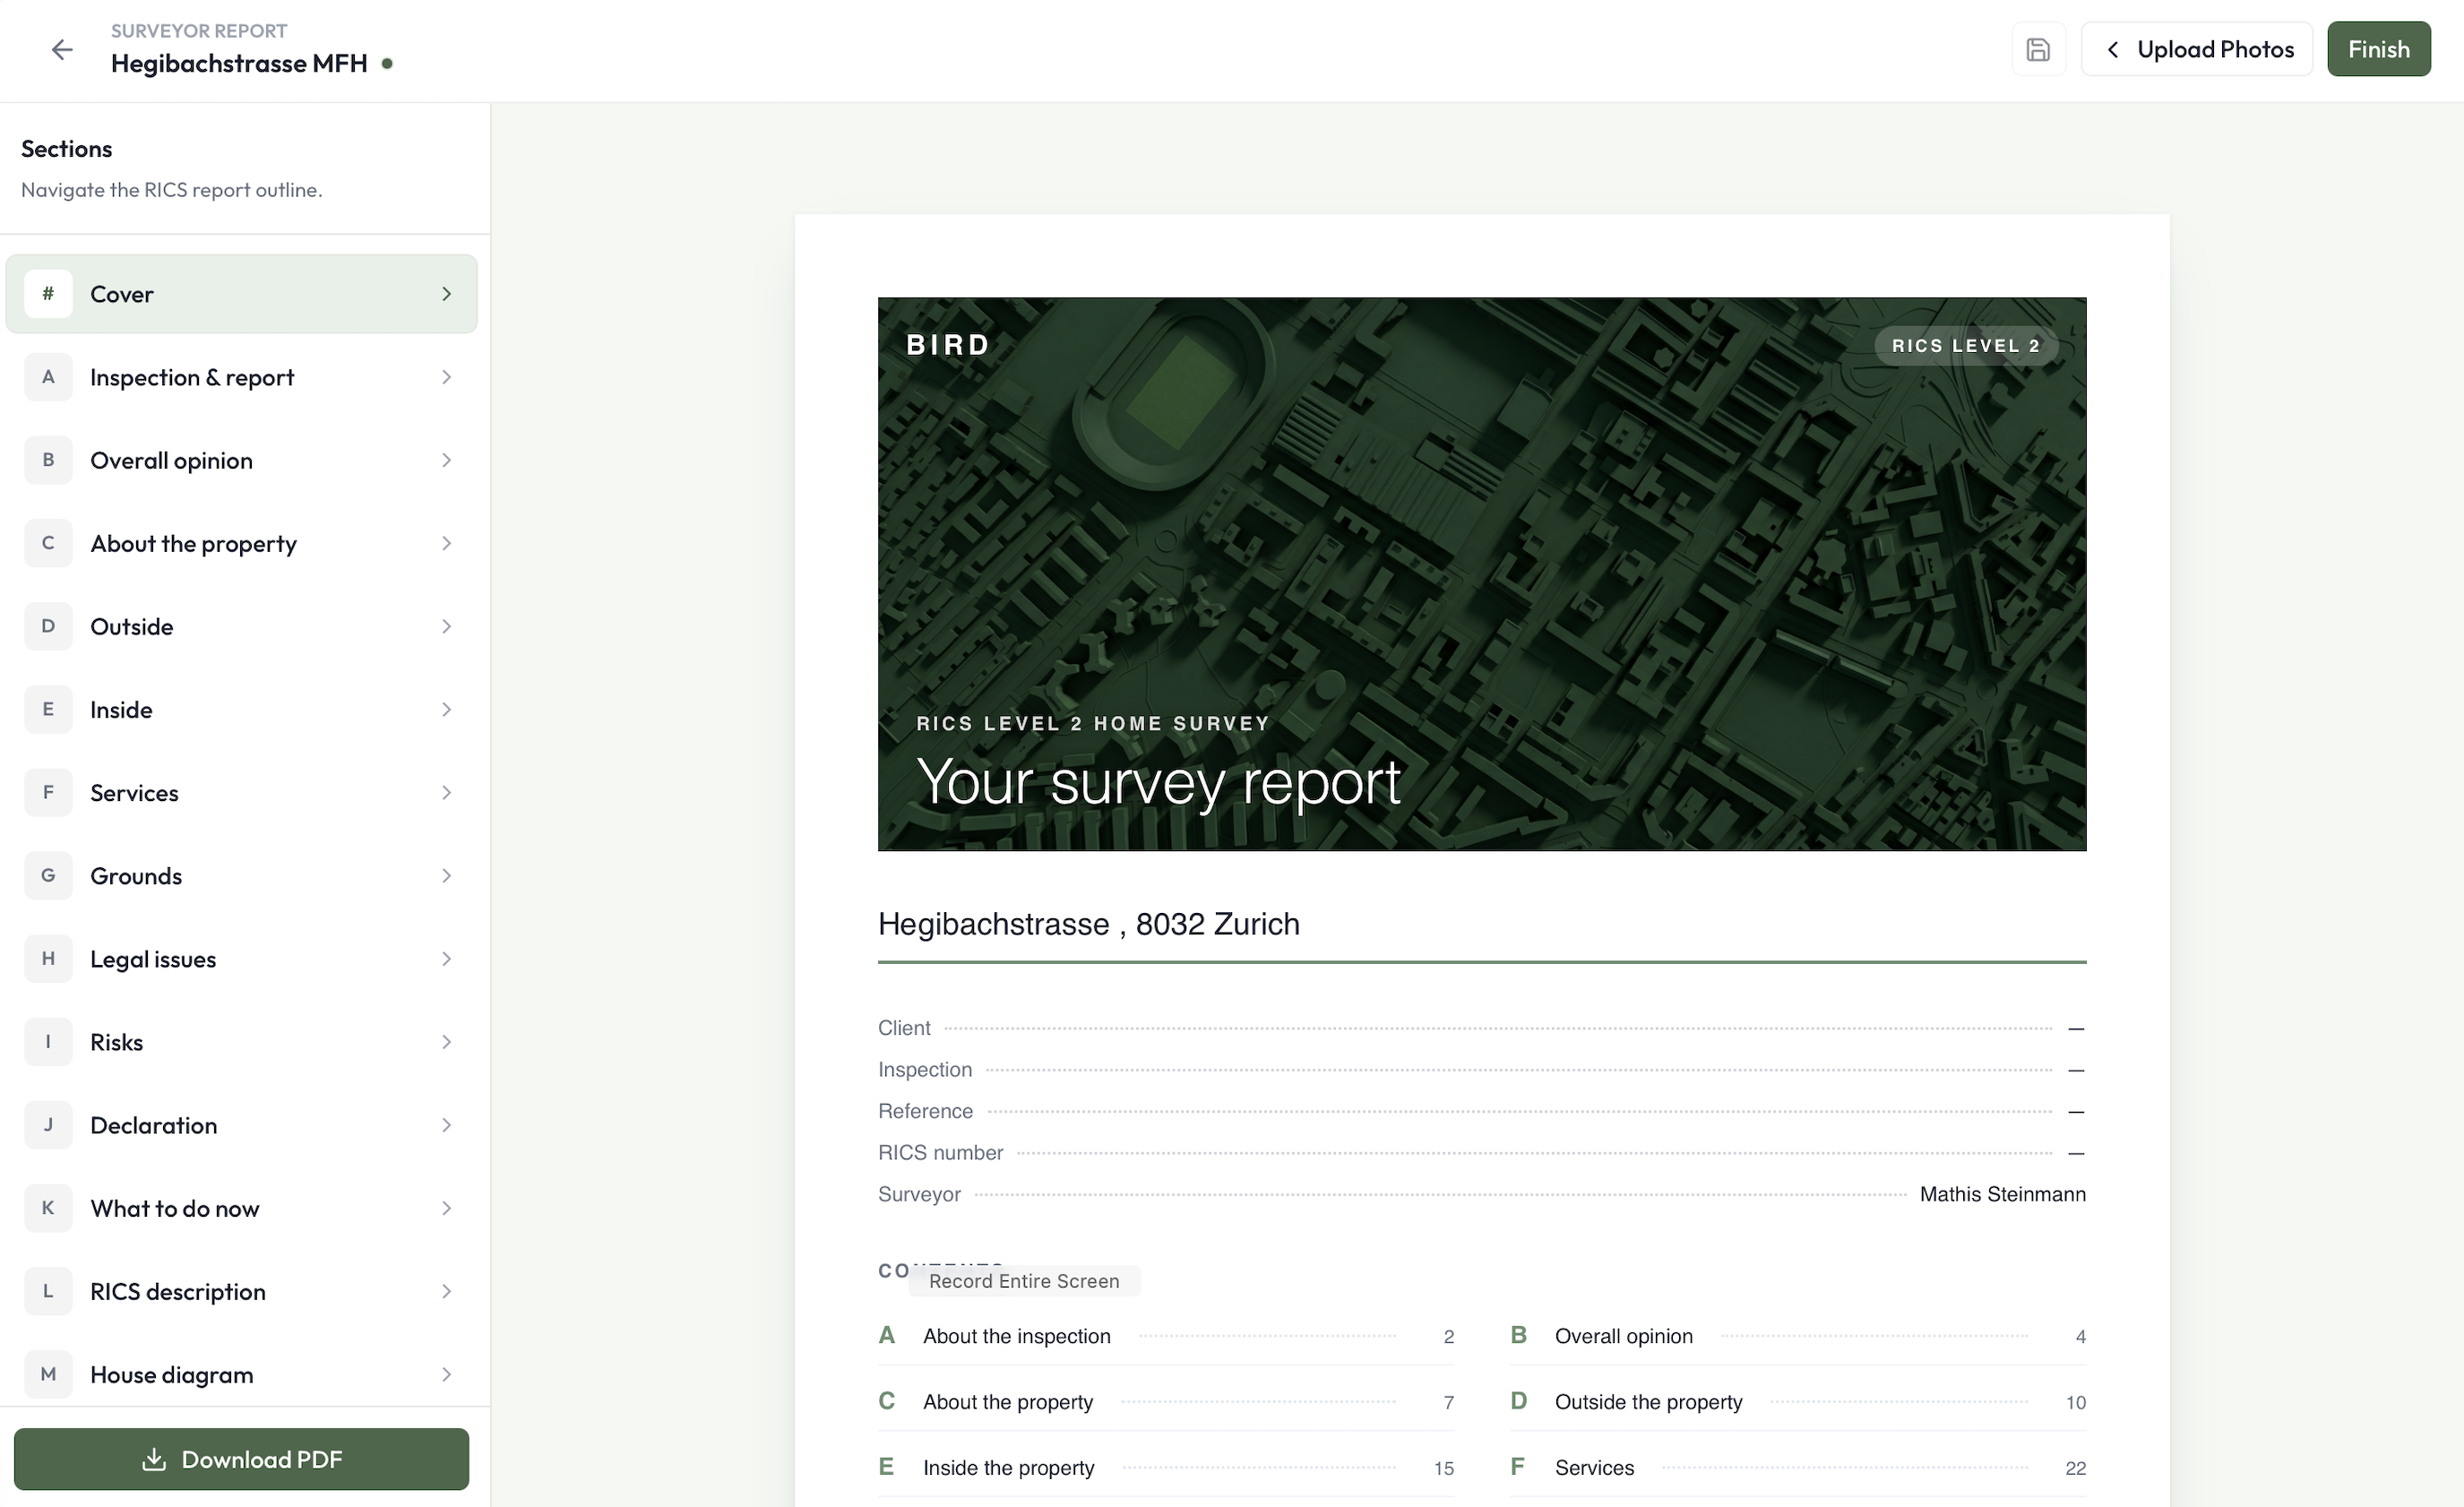The image size is (2464, 1507).
Task: Download the report as PDF
Action: tap(241, 1459)
